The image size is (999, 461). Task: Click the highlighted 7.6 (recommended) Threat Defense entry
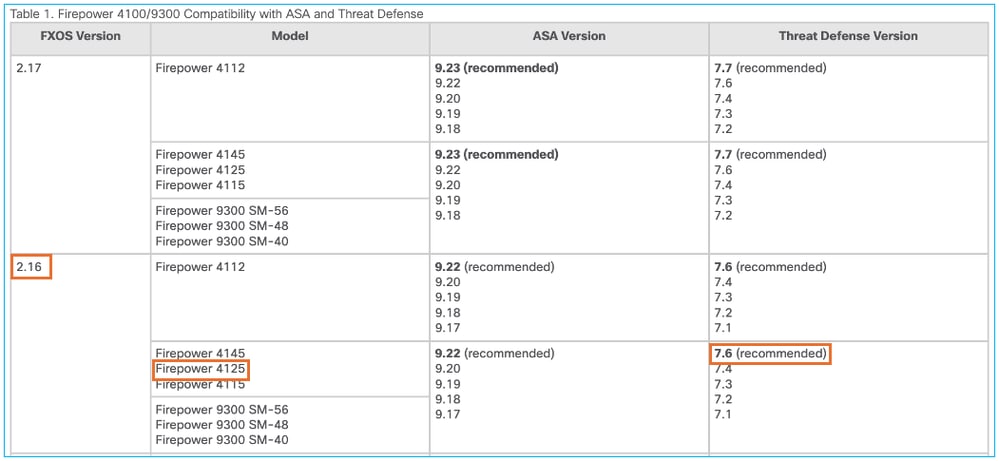[770, 354]
